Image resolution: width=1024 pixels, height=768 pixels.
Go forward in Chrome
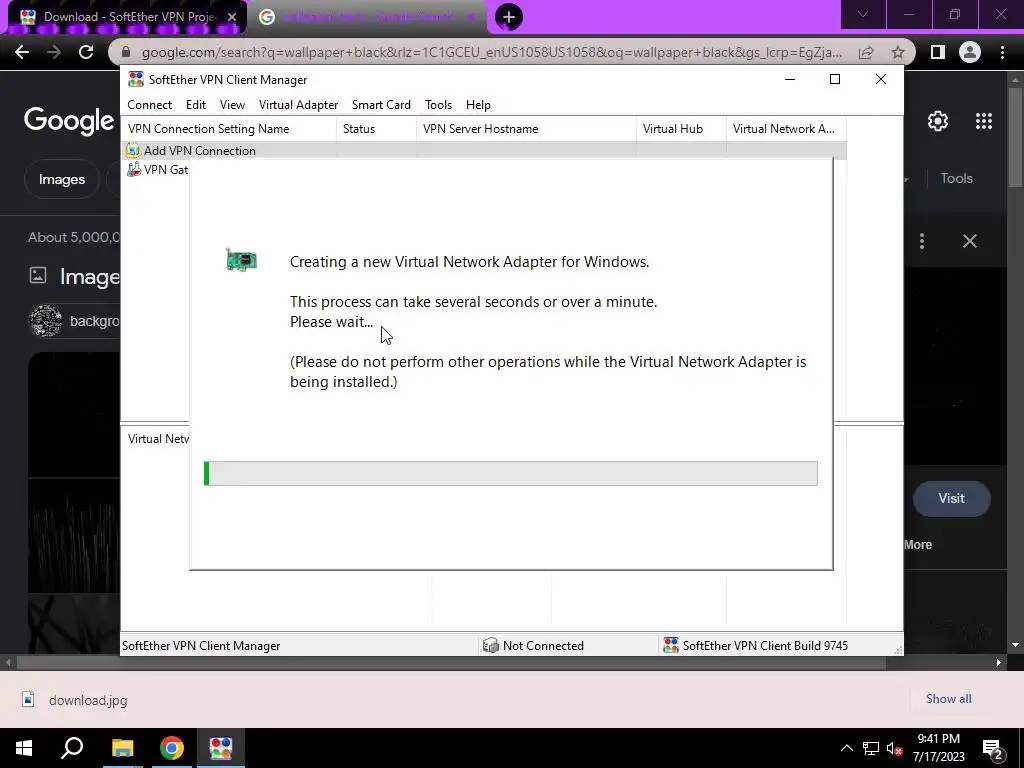tap(54, 52)
